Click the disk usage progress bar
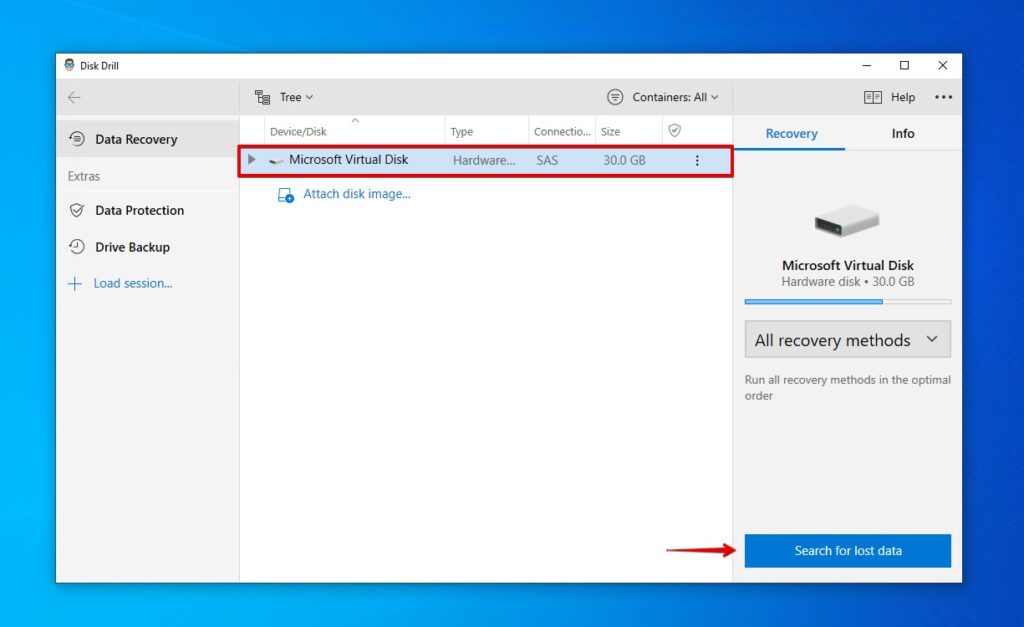This screenshot has height=627, width=1024. 847,301
